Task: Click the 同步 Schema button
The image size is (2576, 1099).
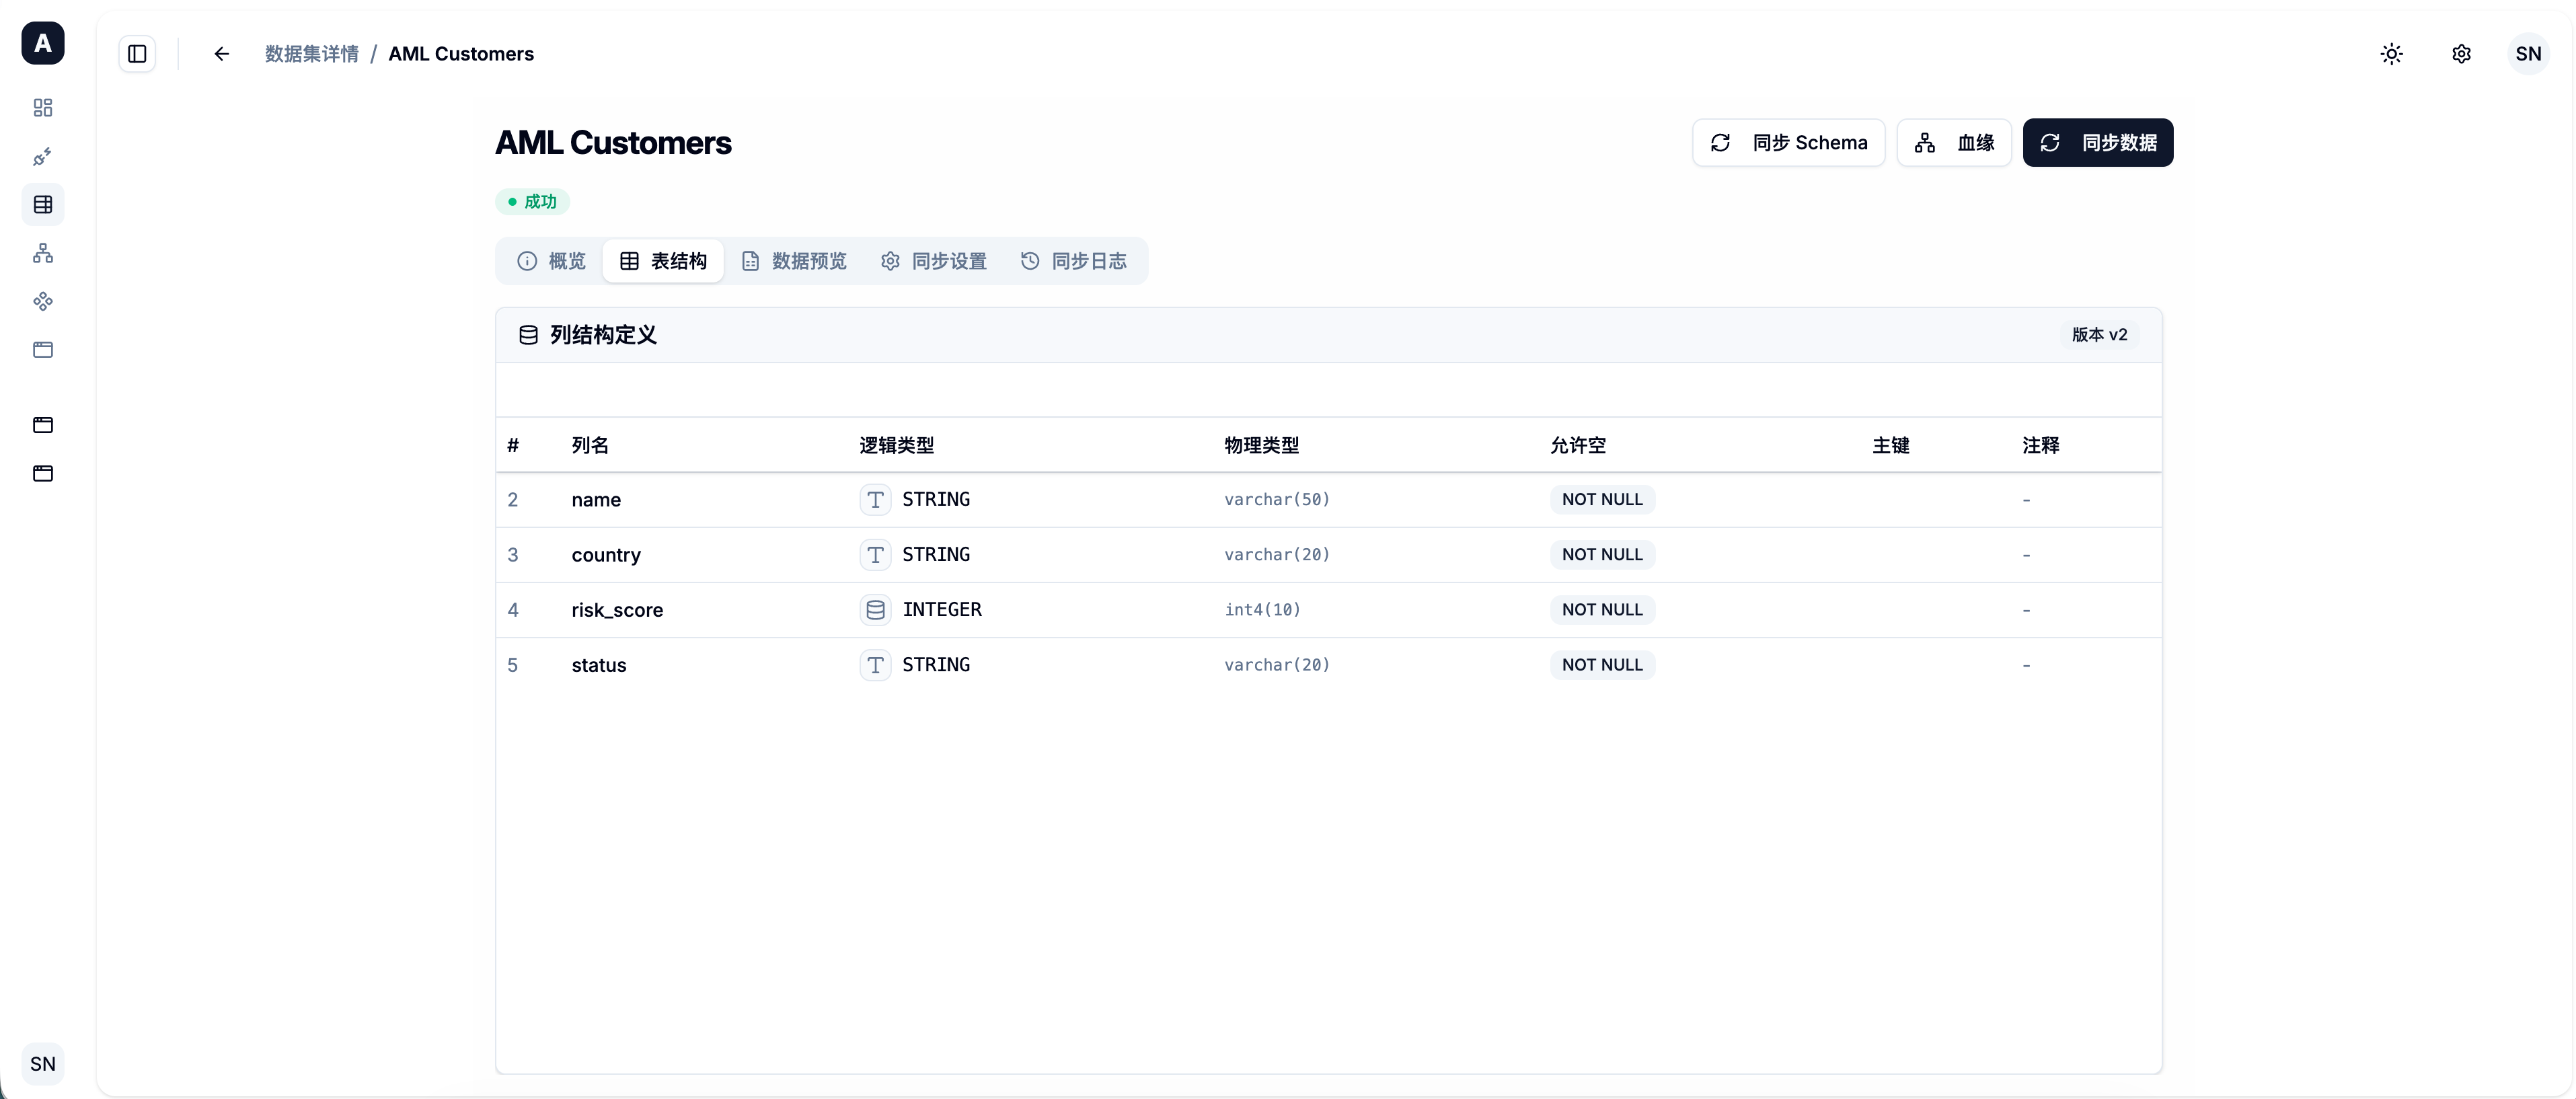Action: tap(1788, 143)
